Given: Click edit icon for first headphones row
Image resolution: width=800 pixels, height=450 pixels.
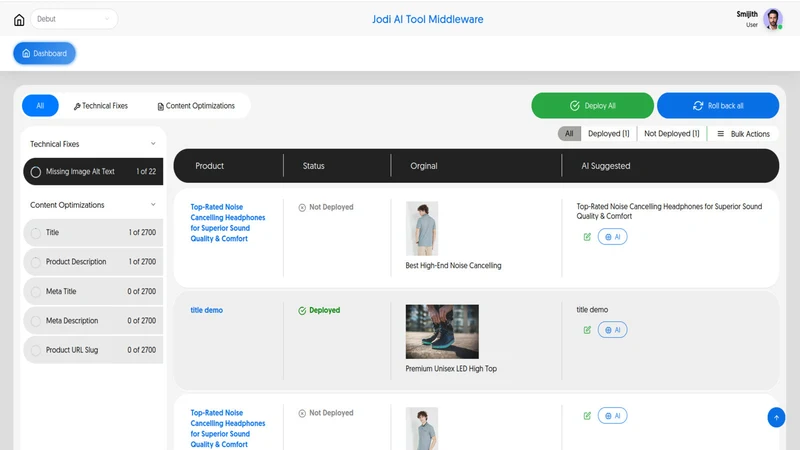Looking at the screenshot, I should 587,237.
